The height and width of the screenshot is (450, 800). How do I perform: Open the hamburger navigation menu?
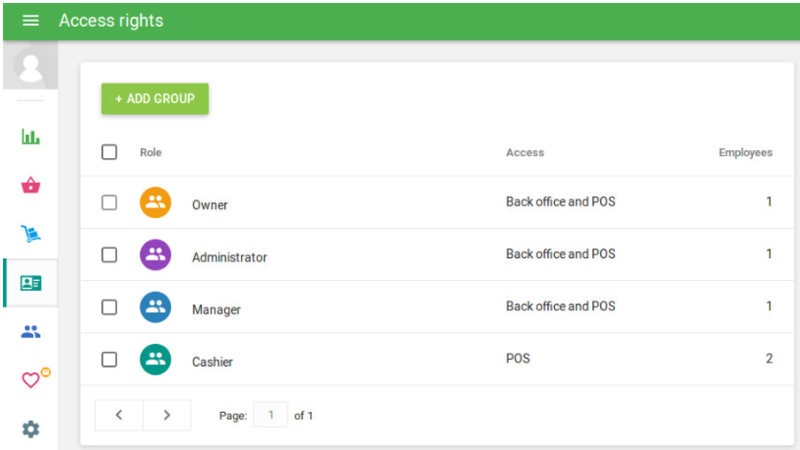tap(30, 21)
